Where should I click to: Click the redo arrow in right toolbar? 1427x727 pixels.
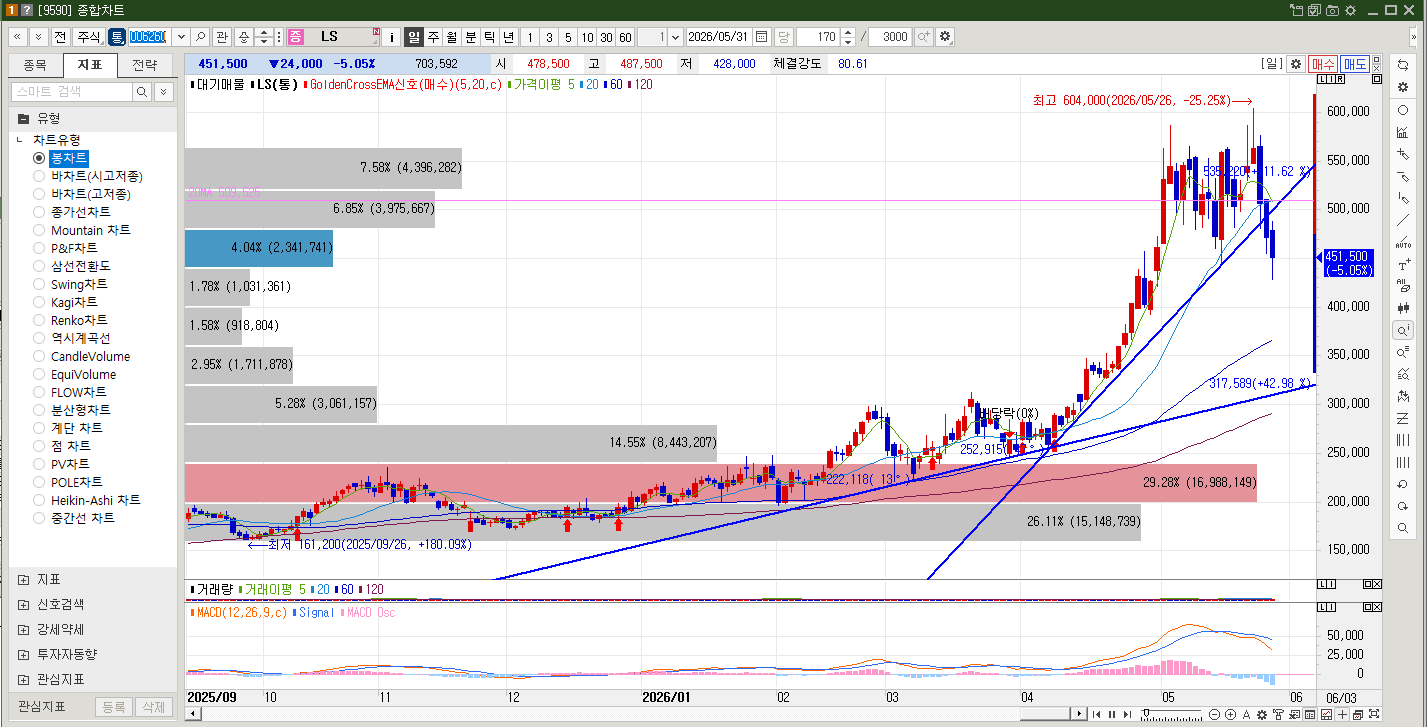[1403, 506]
